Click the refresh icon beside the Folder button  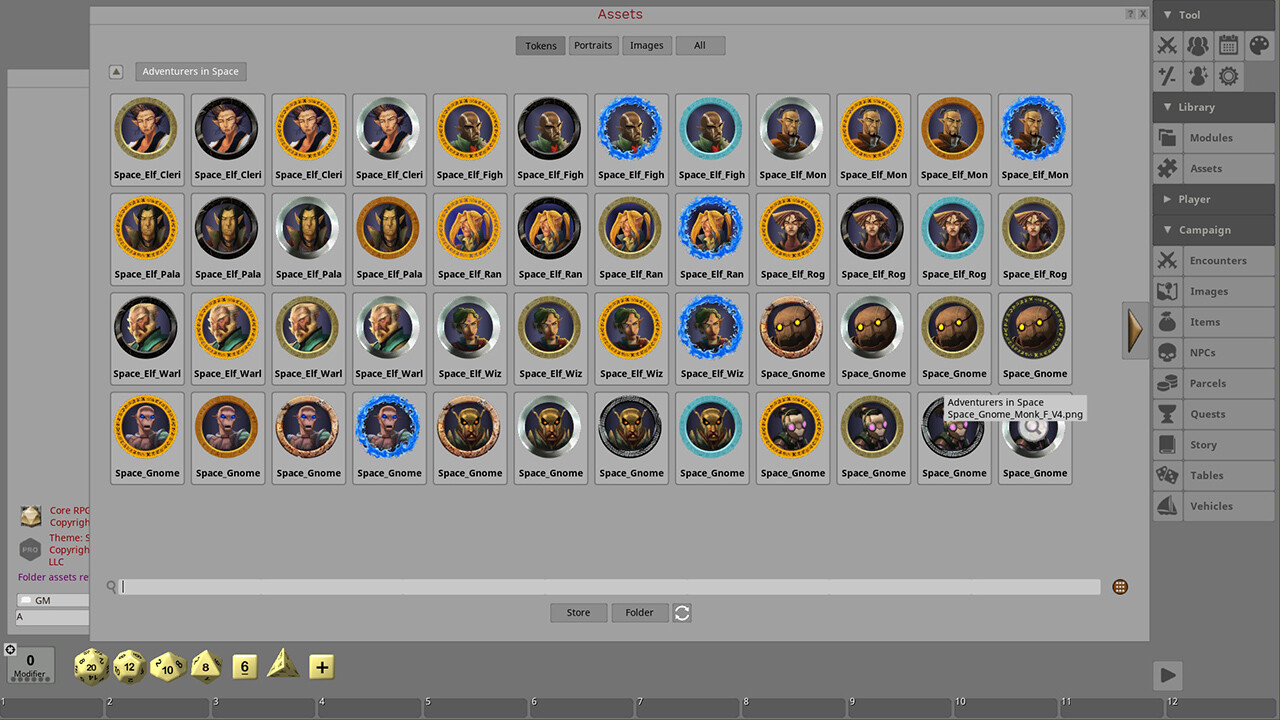click(682, 612)
